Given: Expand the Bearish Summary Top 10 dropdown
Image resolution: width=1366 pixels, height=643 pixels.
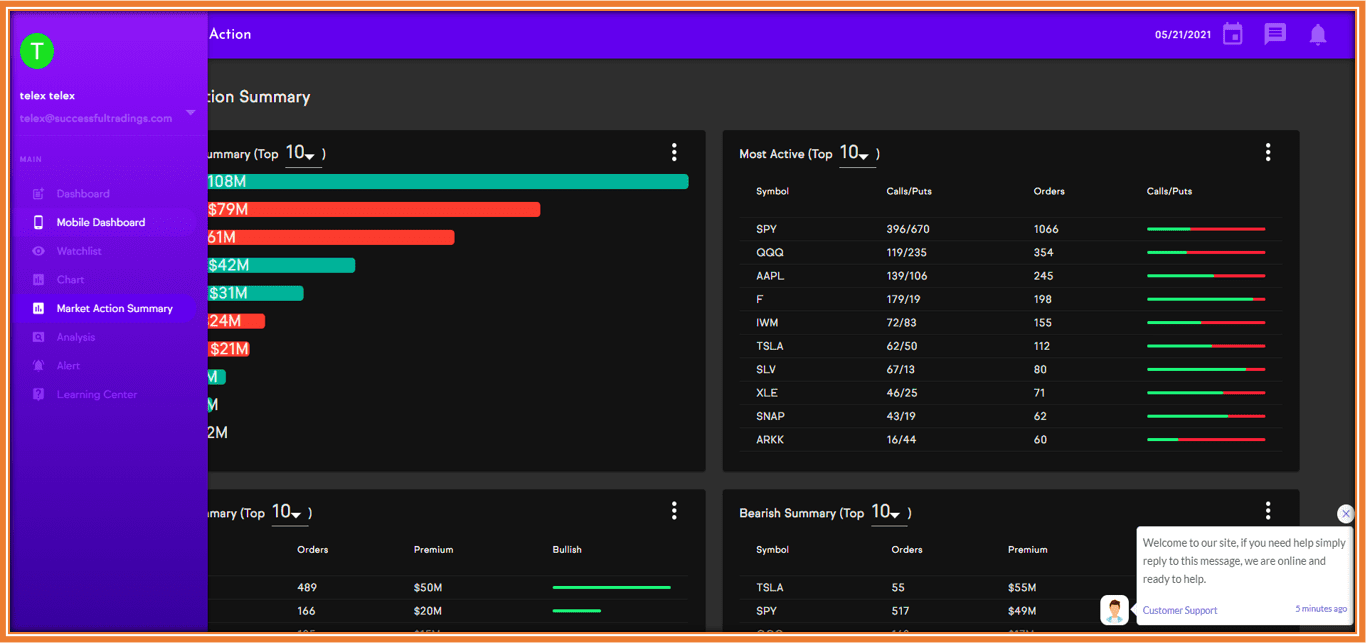Looking at the screenshot, I should (888, 513).
